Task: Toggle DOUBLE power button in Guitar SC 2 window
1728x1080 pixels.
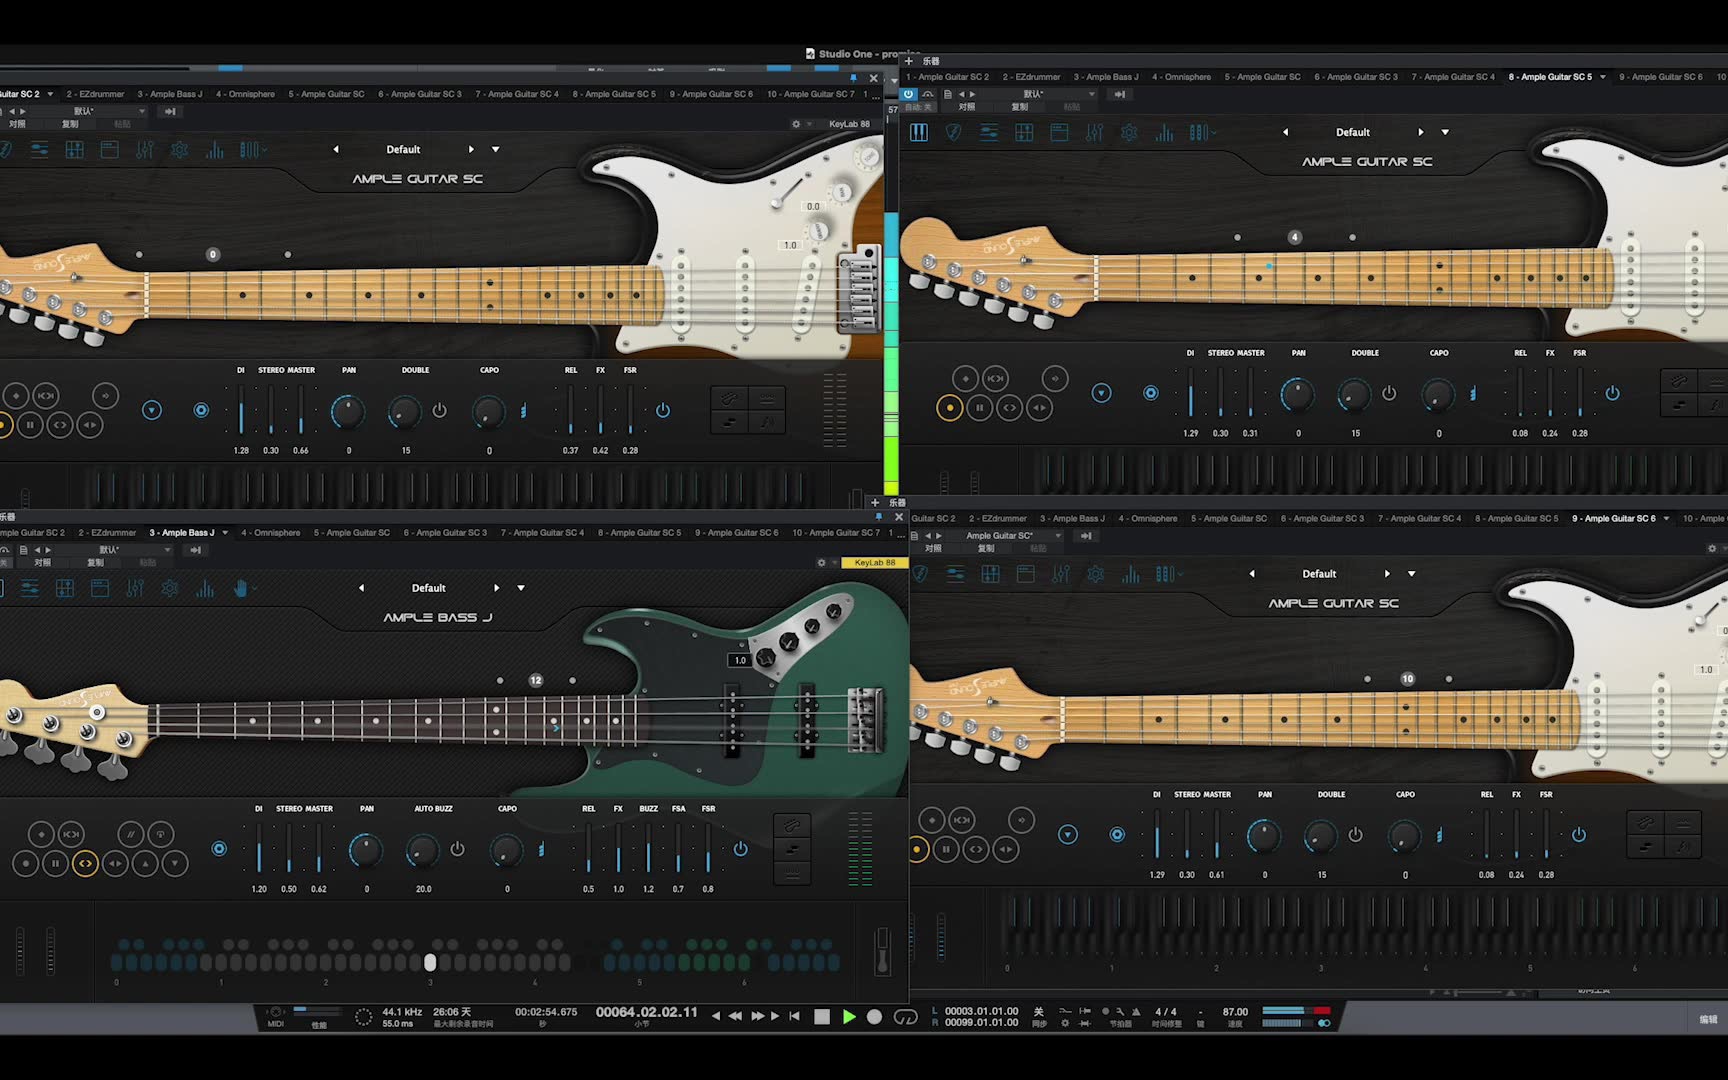Action: point(439,410)
